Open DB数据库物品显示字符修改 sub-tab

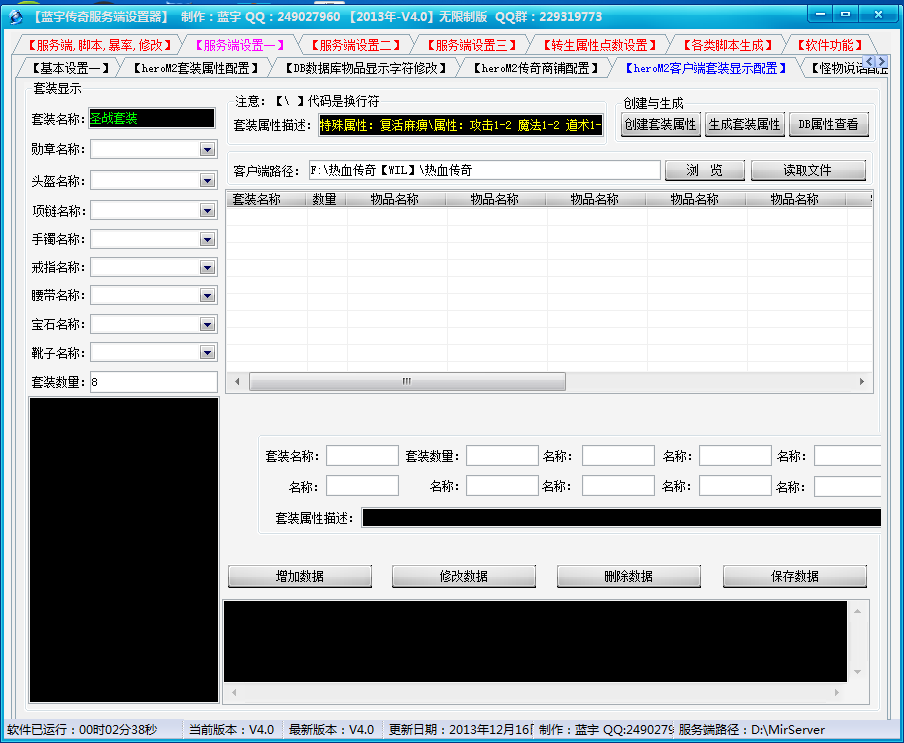(366, 68)
